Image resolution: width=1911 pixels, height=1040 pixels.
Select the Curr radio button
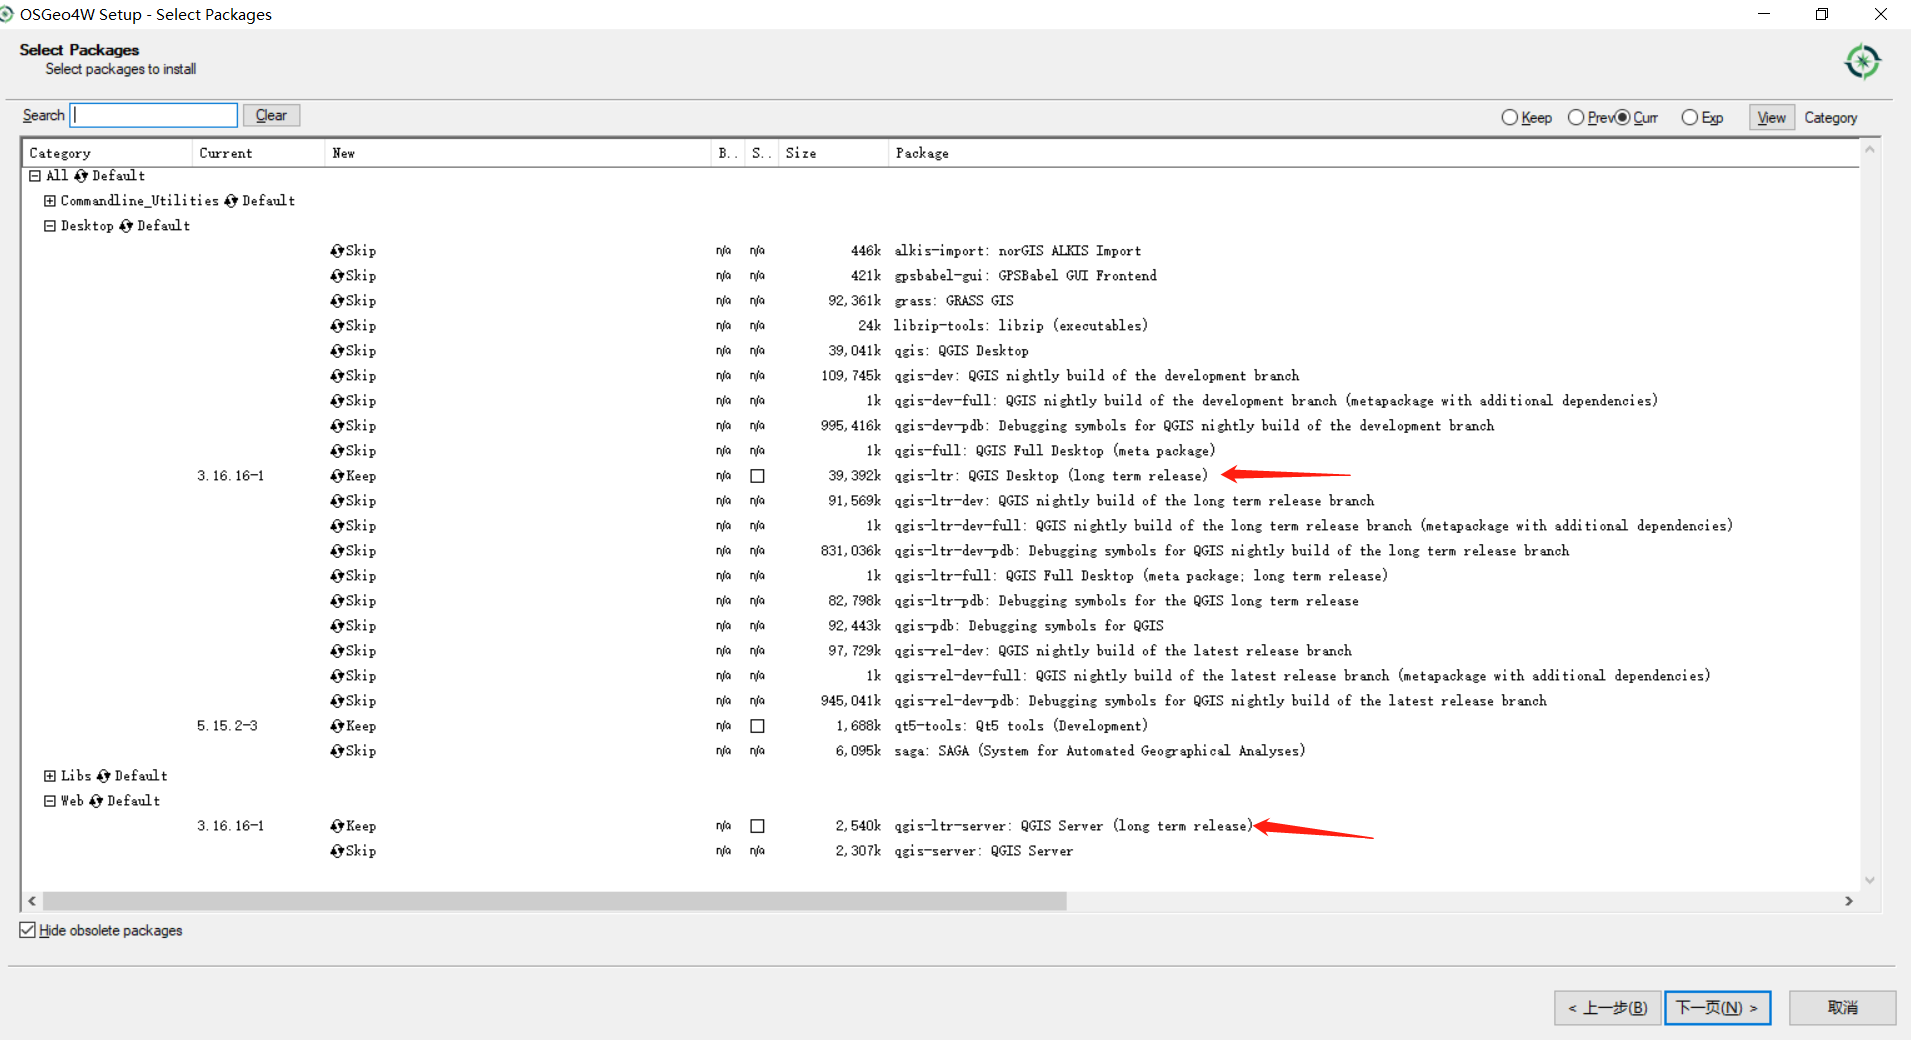(1622, 118)
